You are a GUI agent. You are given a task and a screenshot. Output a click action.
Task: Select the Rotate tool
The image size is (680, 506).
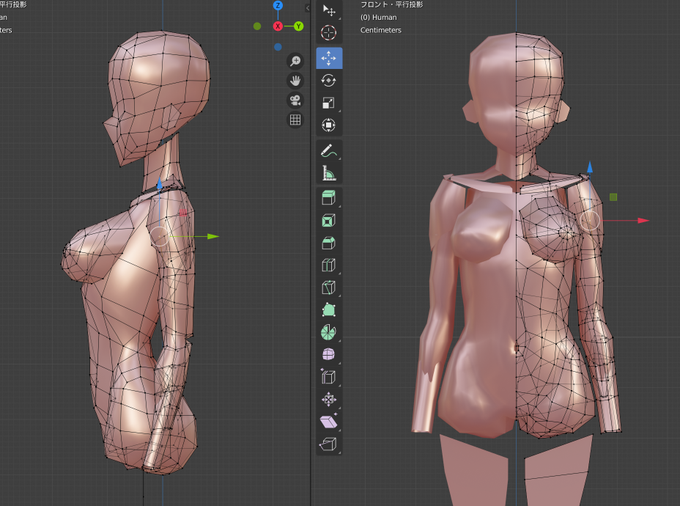point(329,80)
